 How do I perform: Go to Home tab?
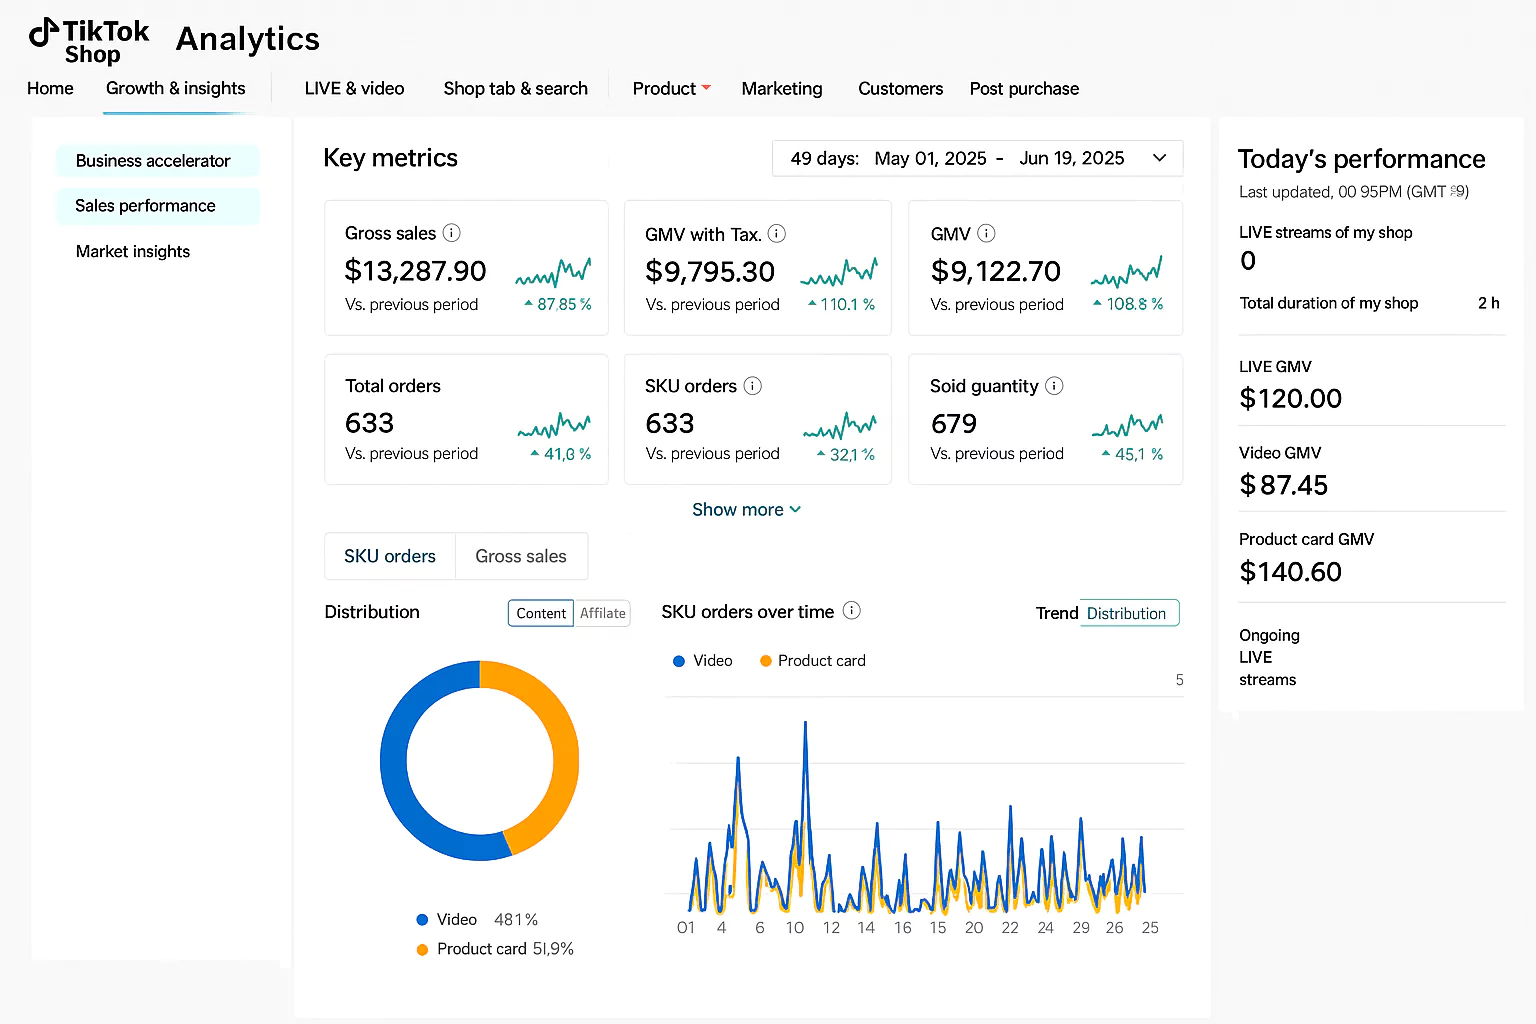[50, 88]
